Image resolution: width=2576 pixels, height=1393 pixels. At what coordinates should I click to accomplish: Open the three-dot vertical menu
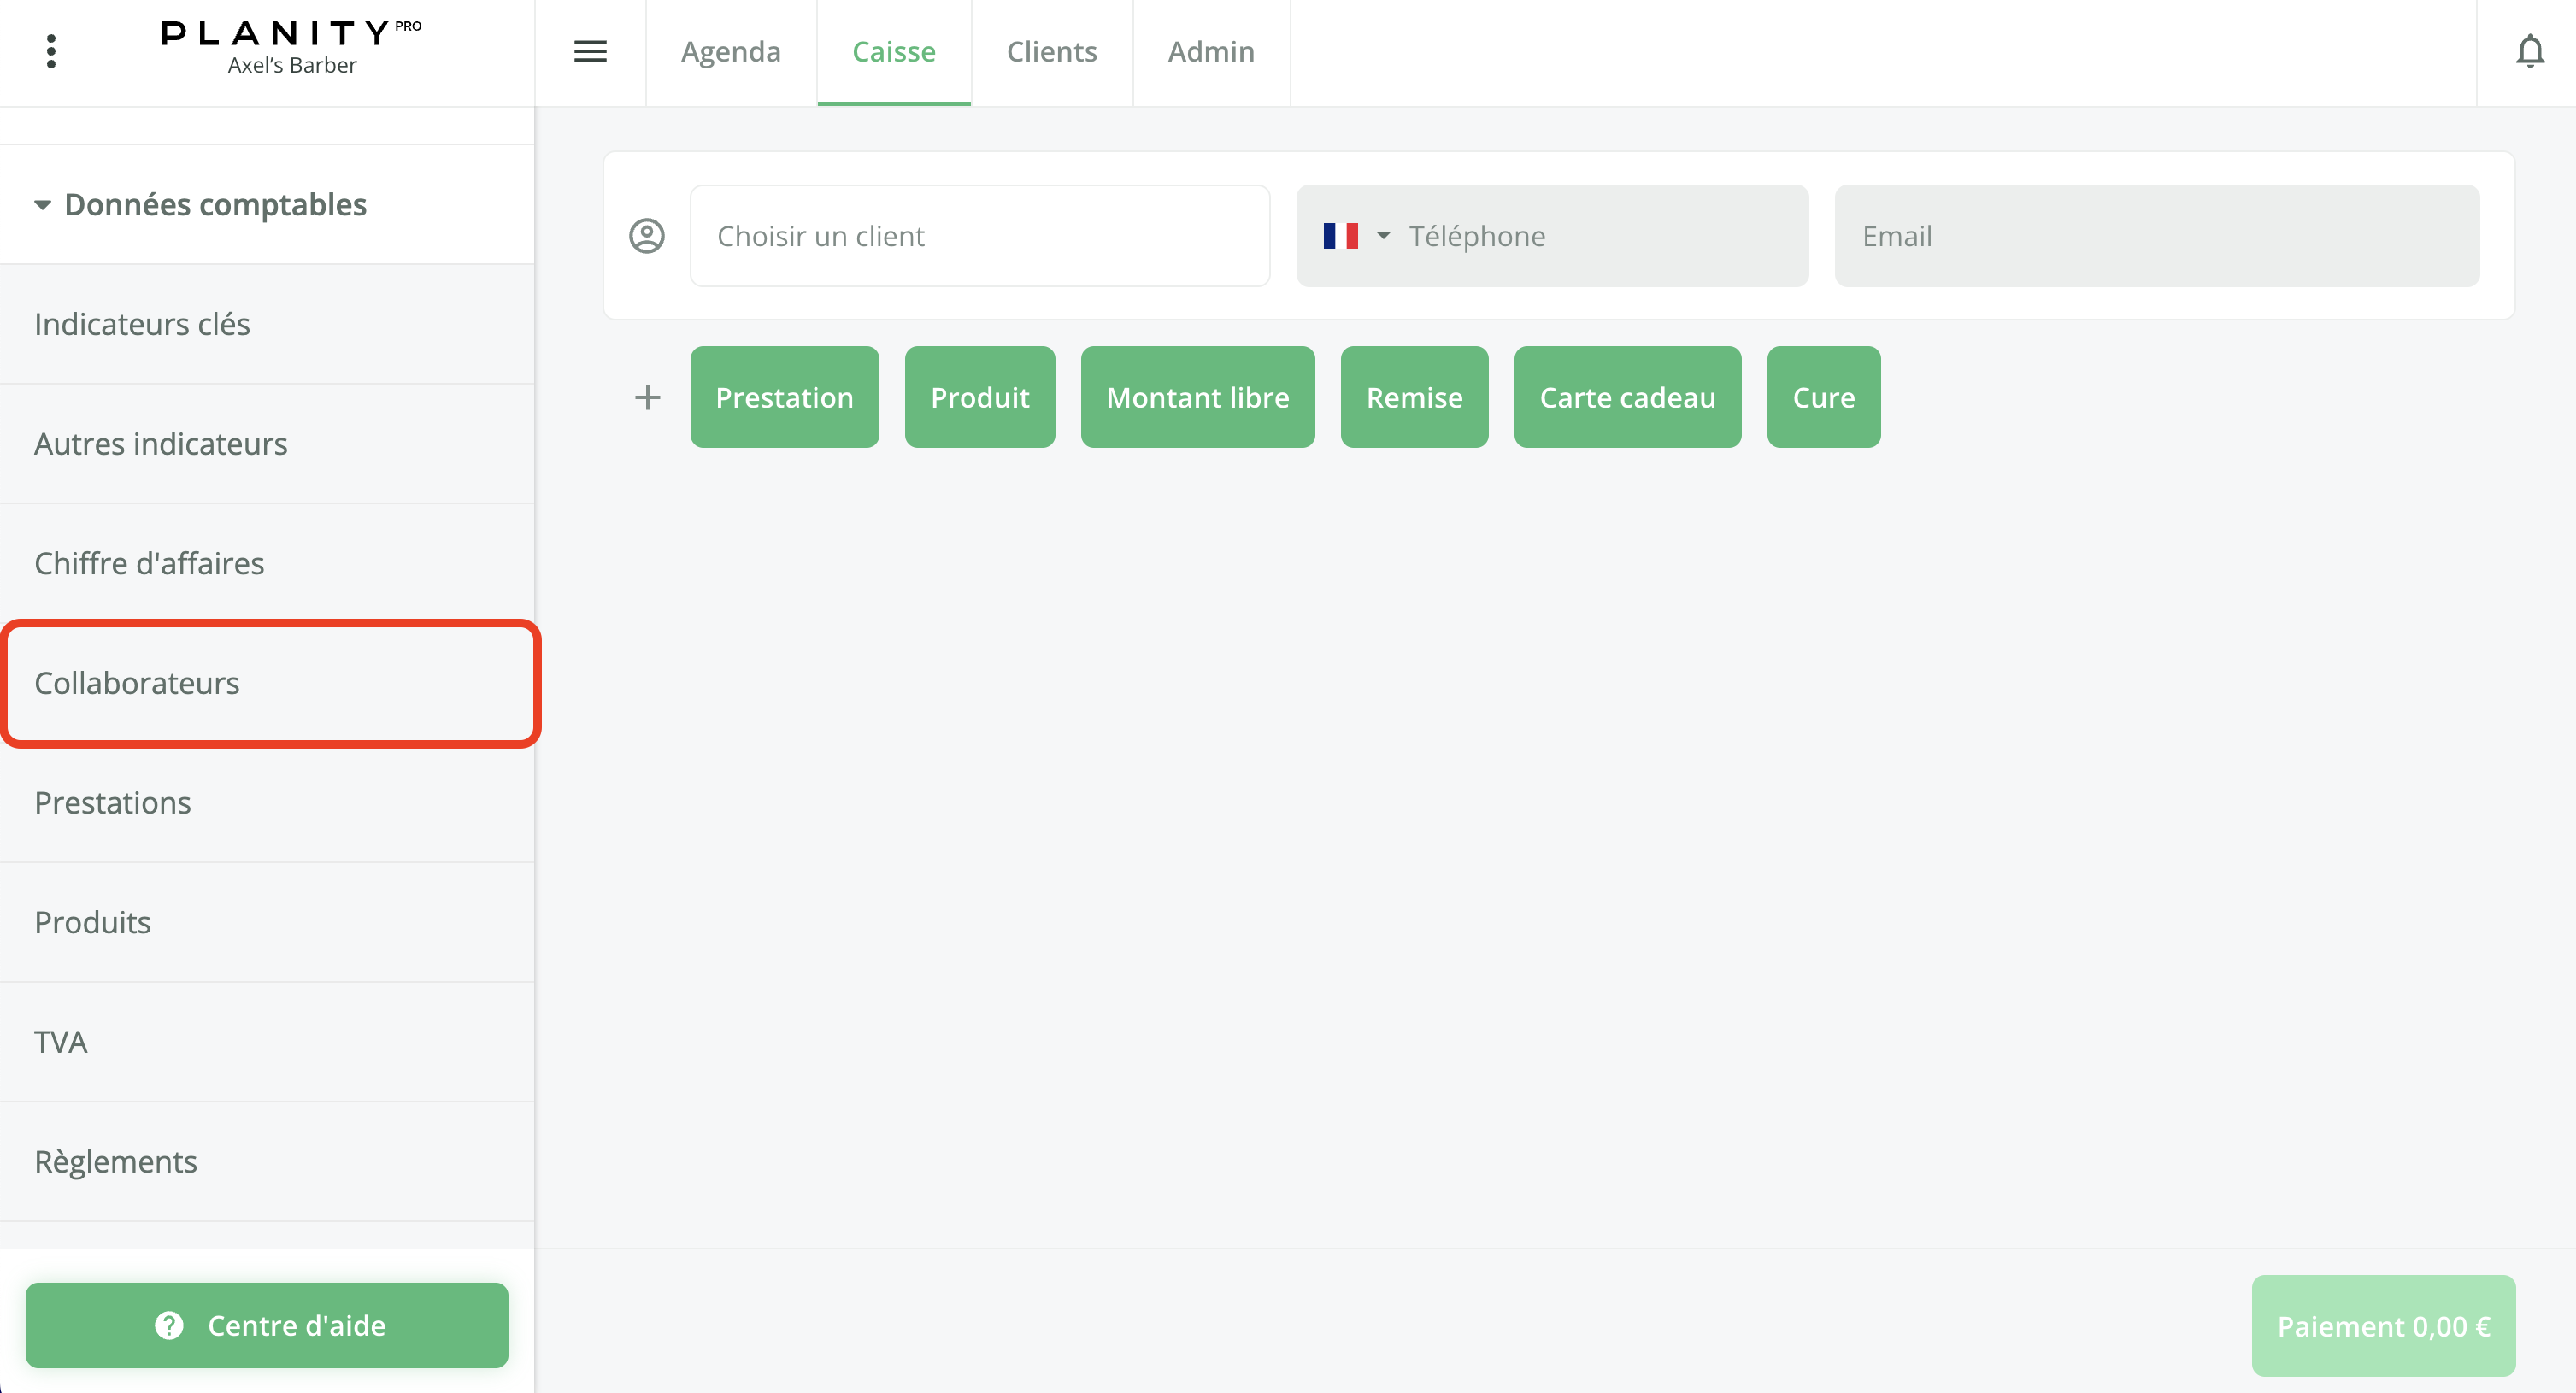click(x=51, y=51)
